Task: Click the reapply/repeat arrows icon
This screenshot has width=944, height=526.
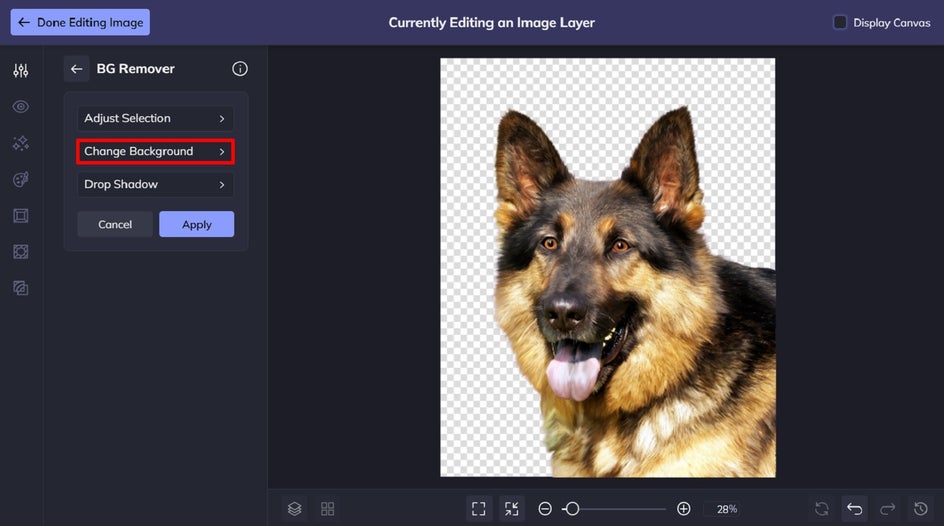Action: [821, 509]
